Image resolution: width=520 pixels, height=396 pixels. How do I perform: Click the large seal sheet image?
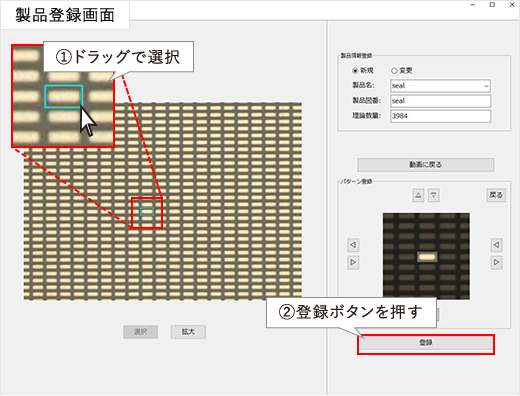163,201
